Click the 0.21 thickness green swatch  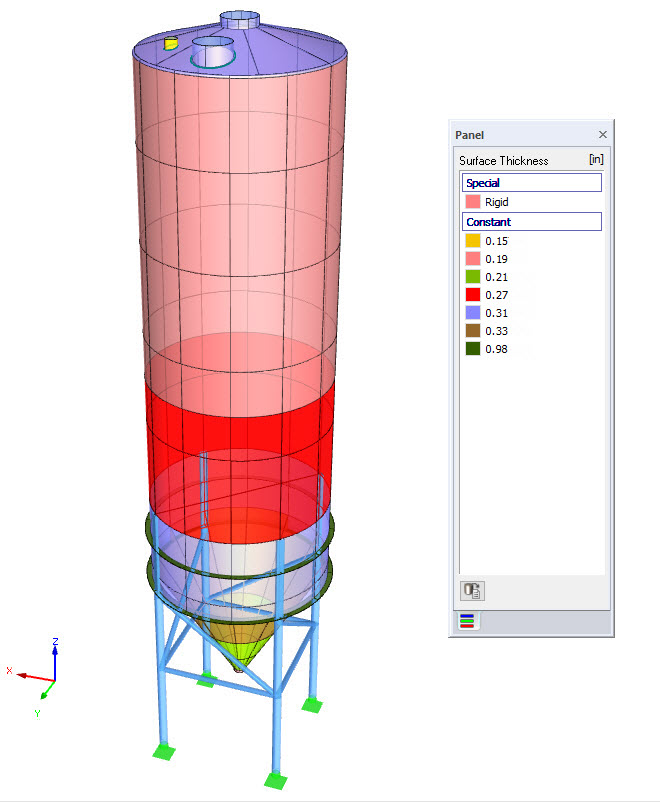tap(473, 277)
